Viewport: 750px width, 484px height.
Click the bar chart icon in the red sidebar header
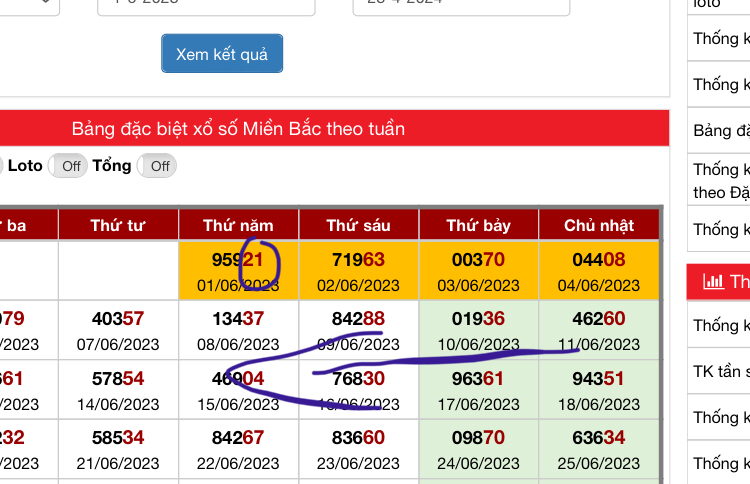point(713,281)
